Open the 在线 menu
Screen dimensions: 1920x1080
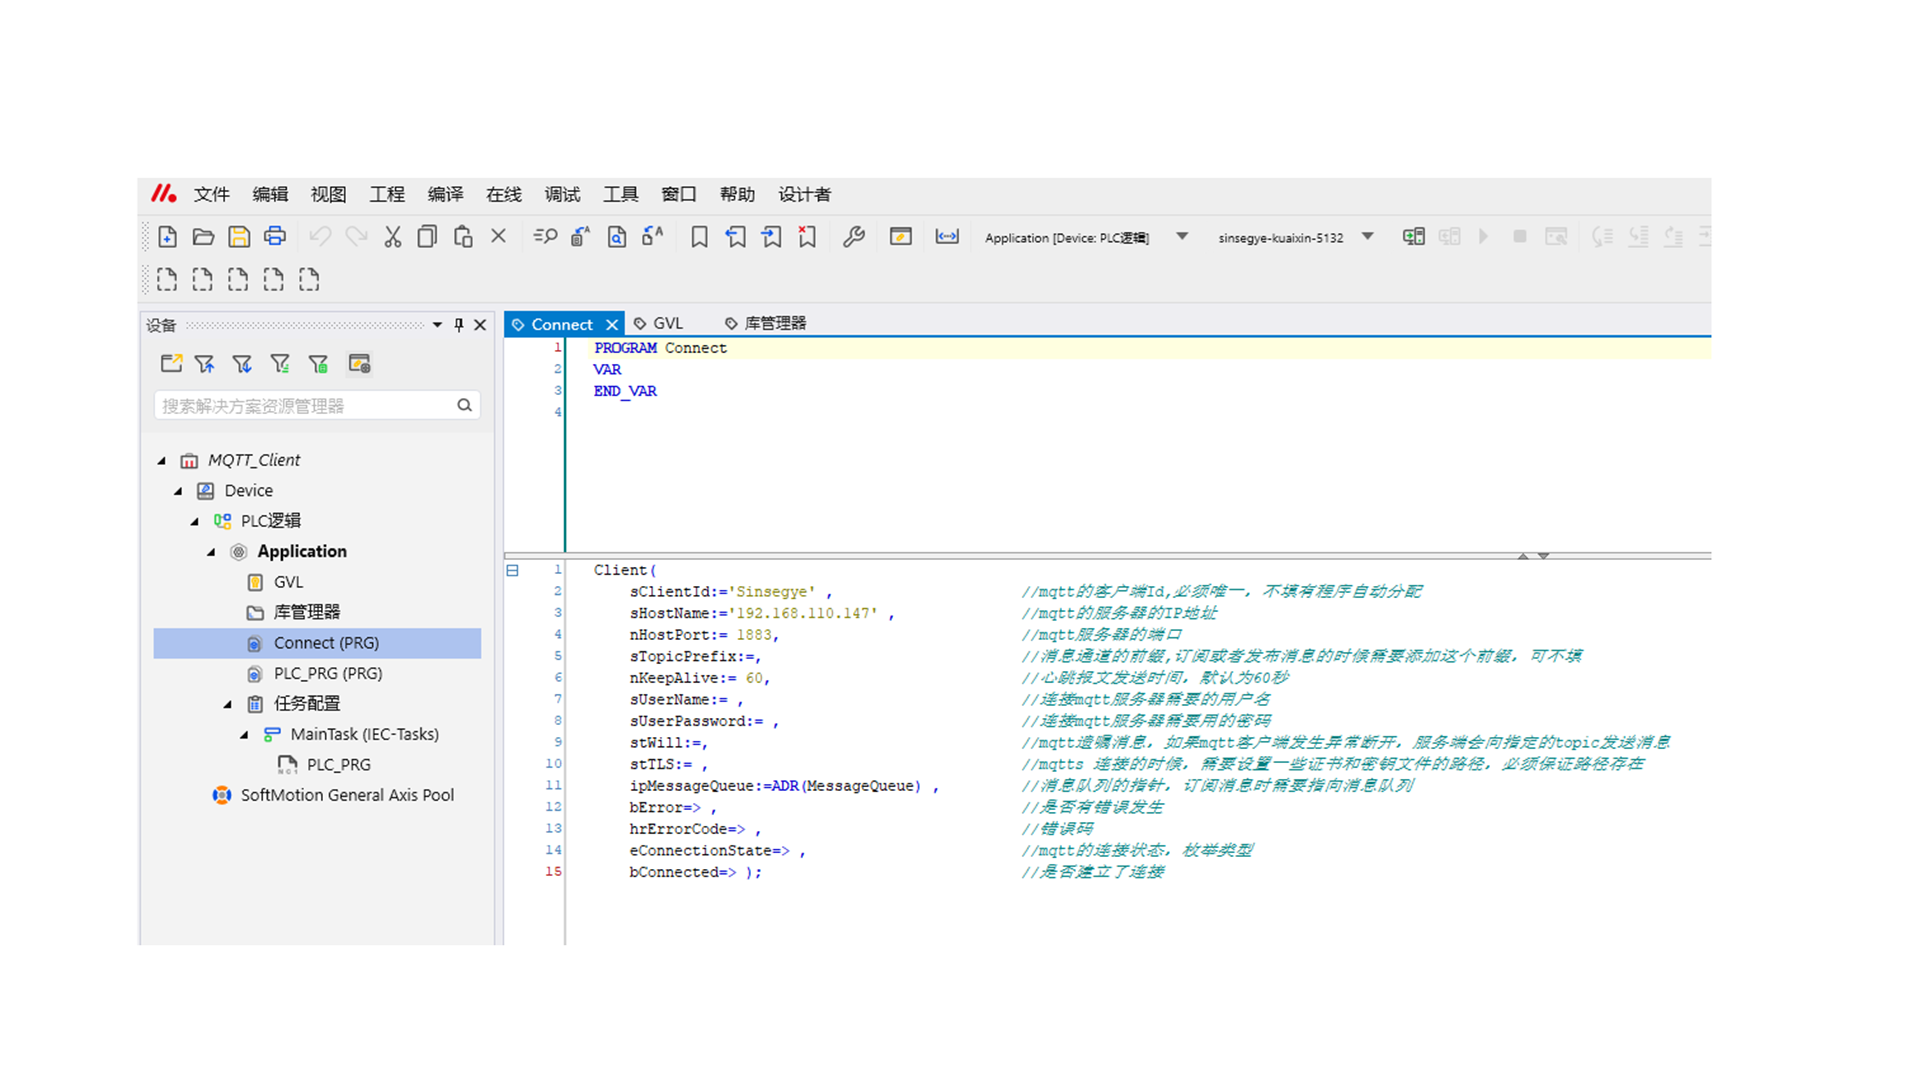pos(504,195)
